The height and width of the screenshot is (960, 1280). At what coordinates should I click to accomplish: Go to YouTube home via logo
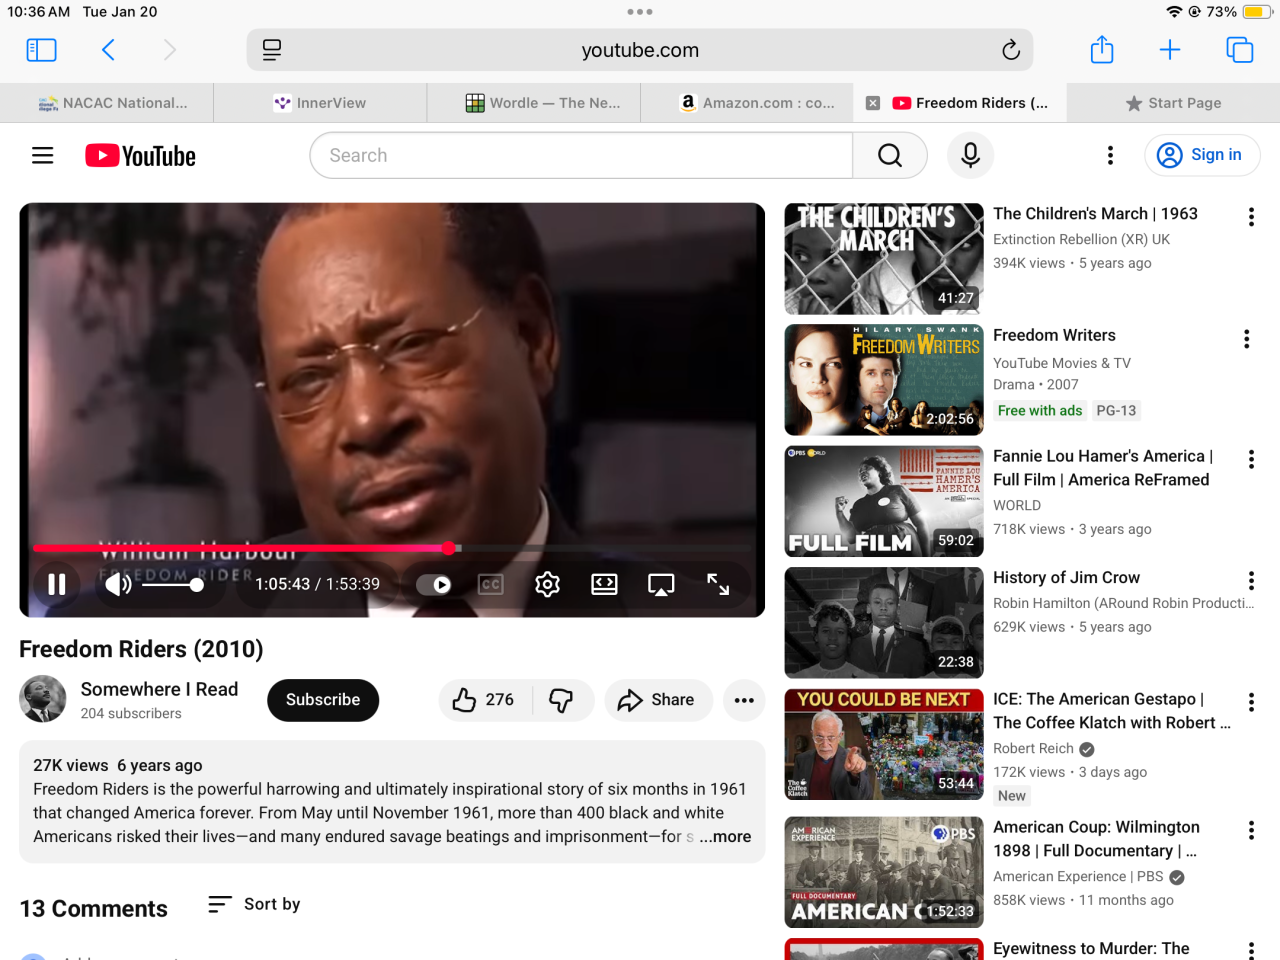[x=140, y=156]
